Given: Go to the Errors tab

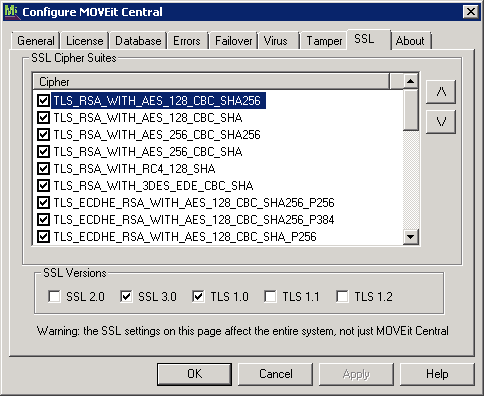Looking at the screenshot, I should coord(187,41).
